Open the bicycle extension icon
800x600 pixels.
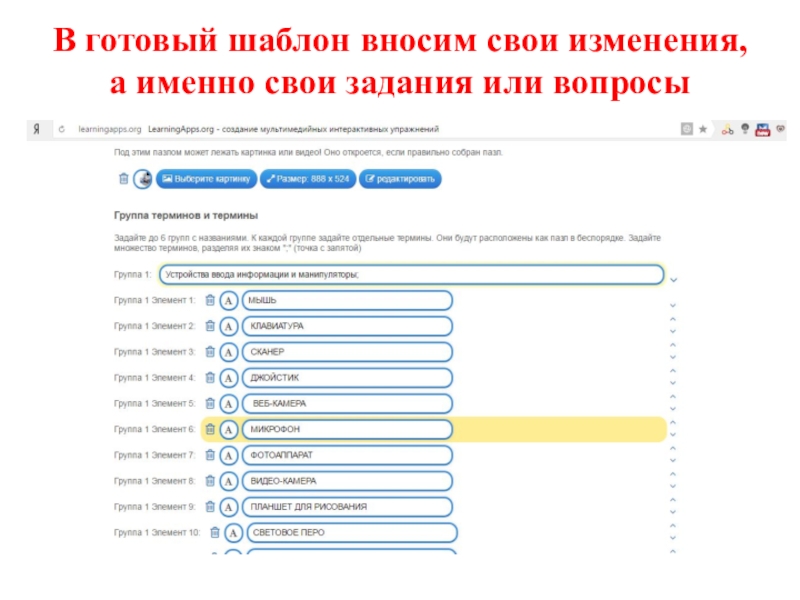728,130
